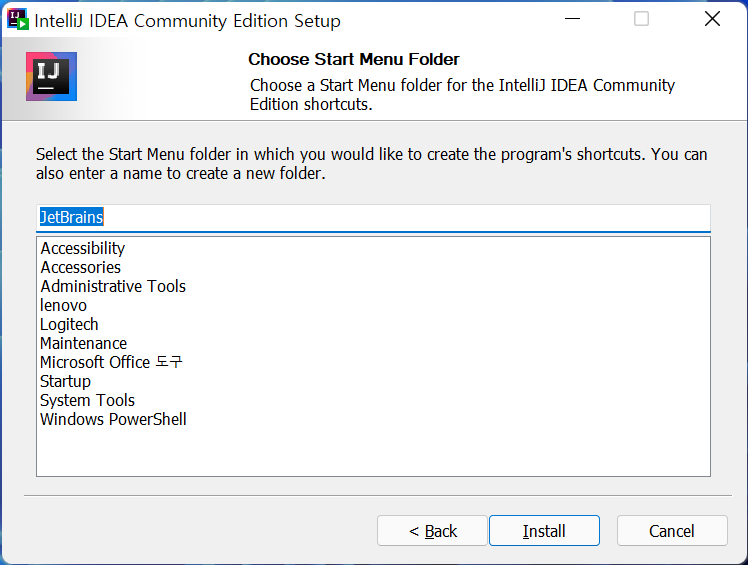Choose the Administrative Tools folder

tap(113, 286)
